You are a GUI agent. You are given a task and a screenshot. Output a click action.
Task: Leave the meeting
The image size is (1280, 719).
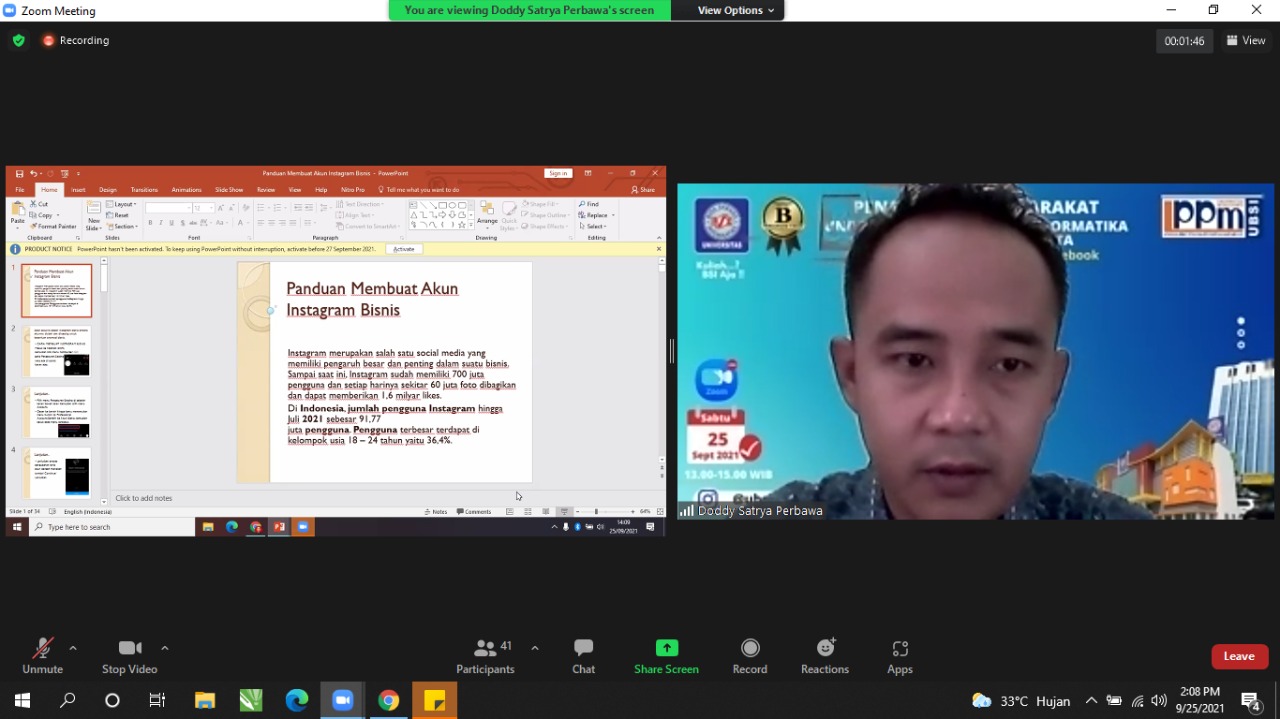point(1239,656)
